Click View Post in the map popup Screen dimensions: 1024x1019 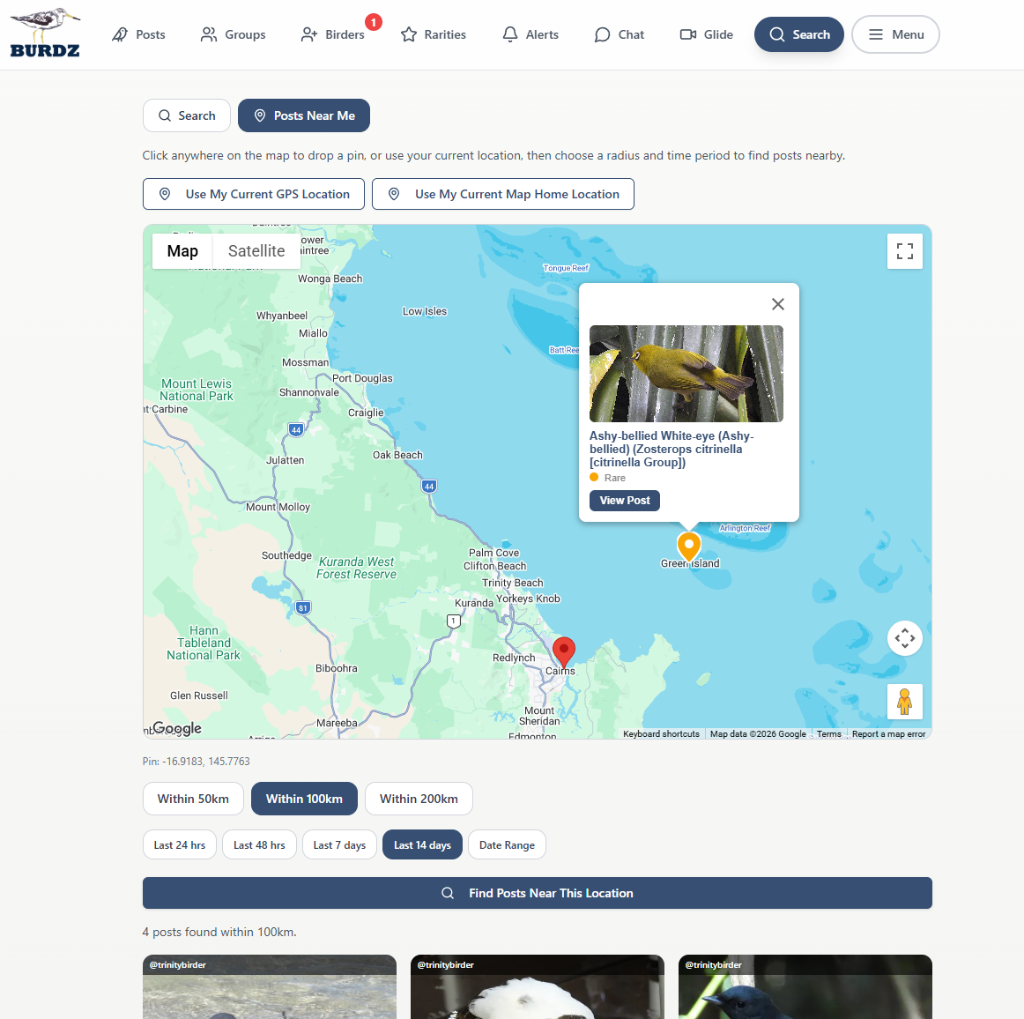pos(625,500)
